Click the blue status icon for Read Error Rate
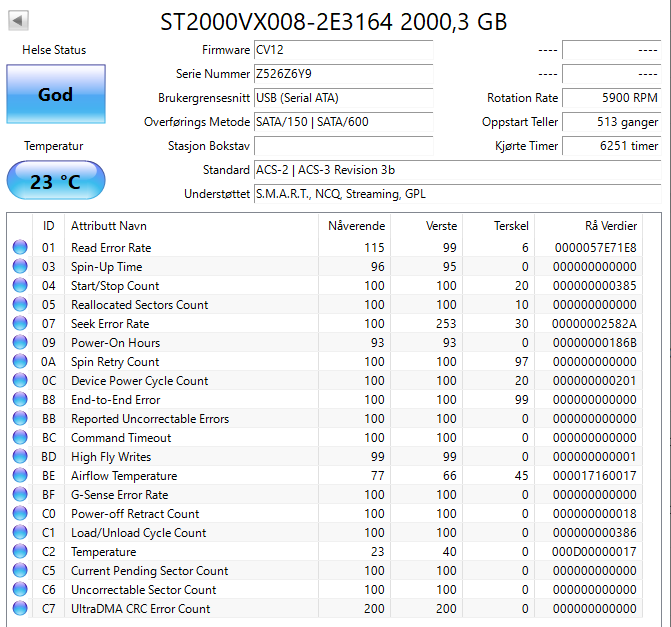 (20, 248)
